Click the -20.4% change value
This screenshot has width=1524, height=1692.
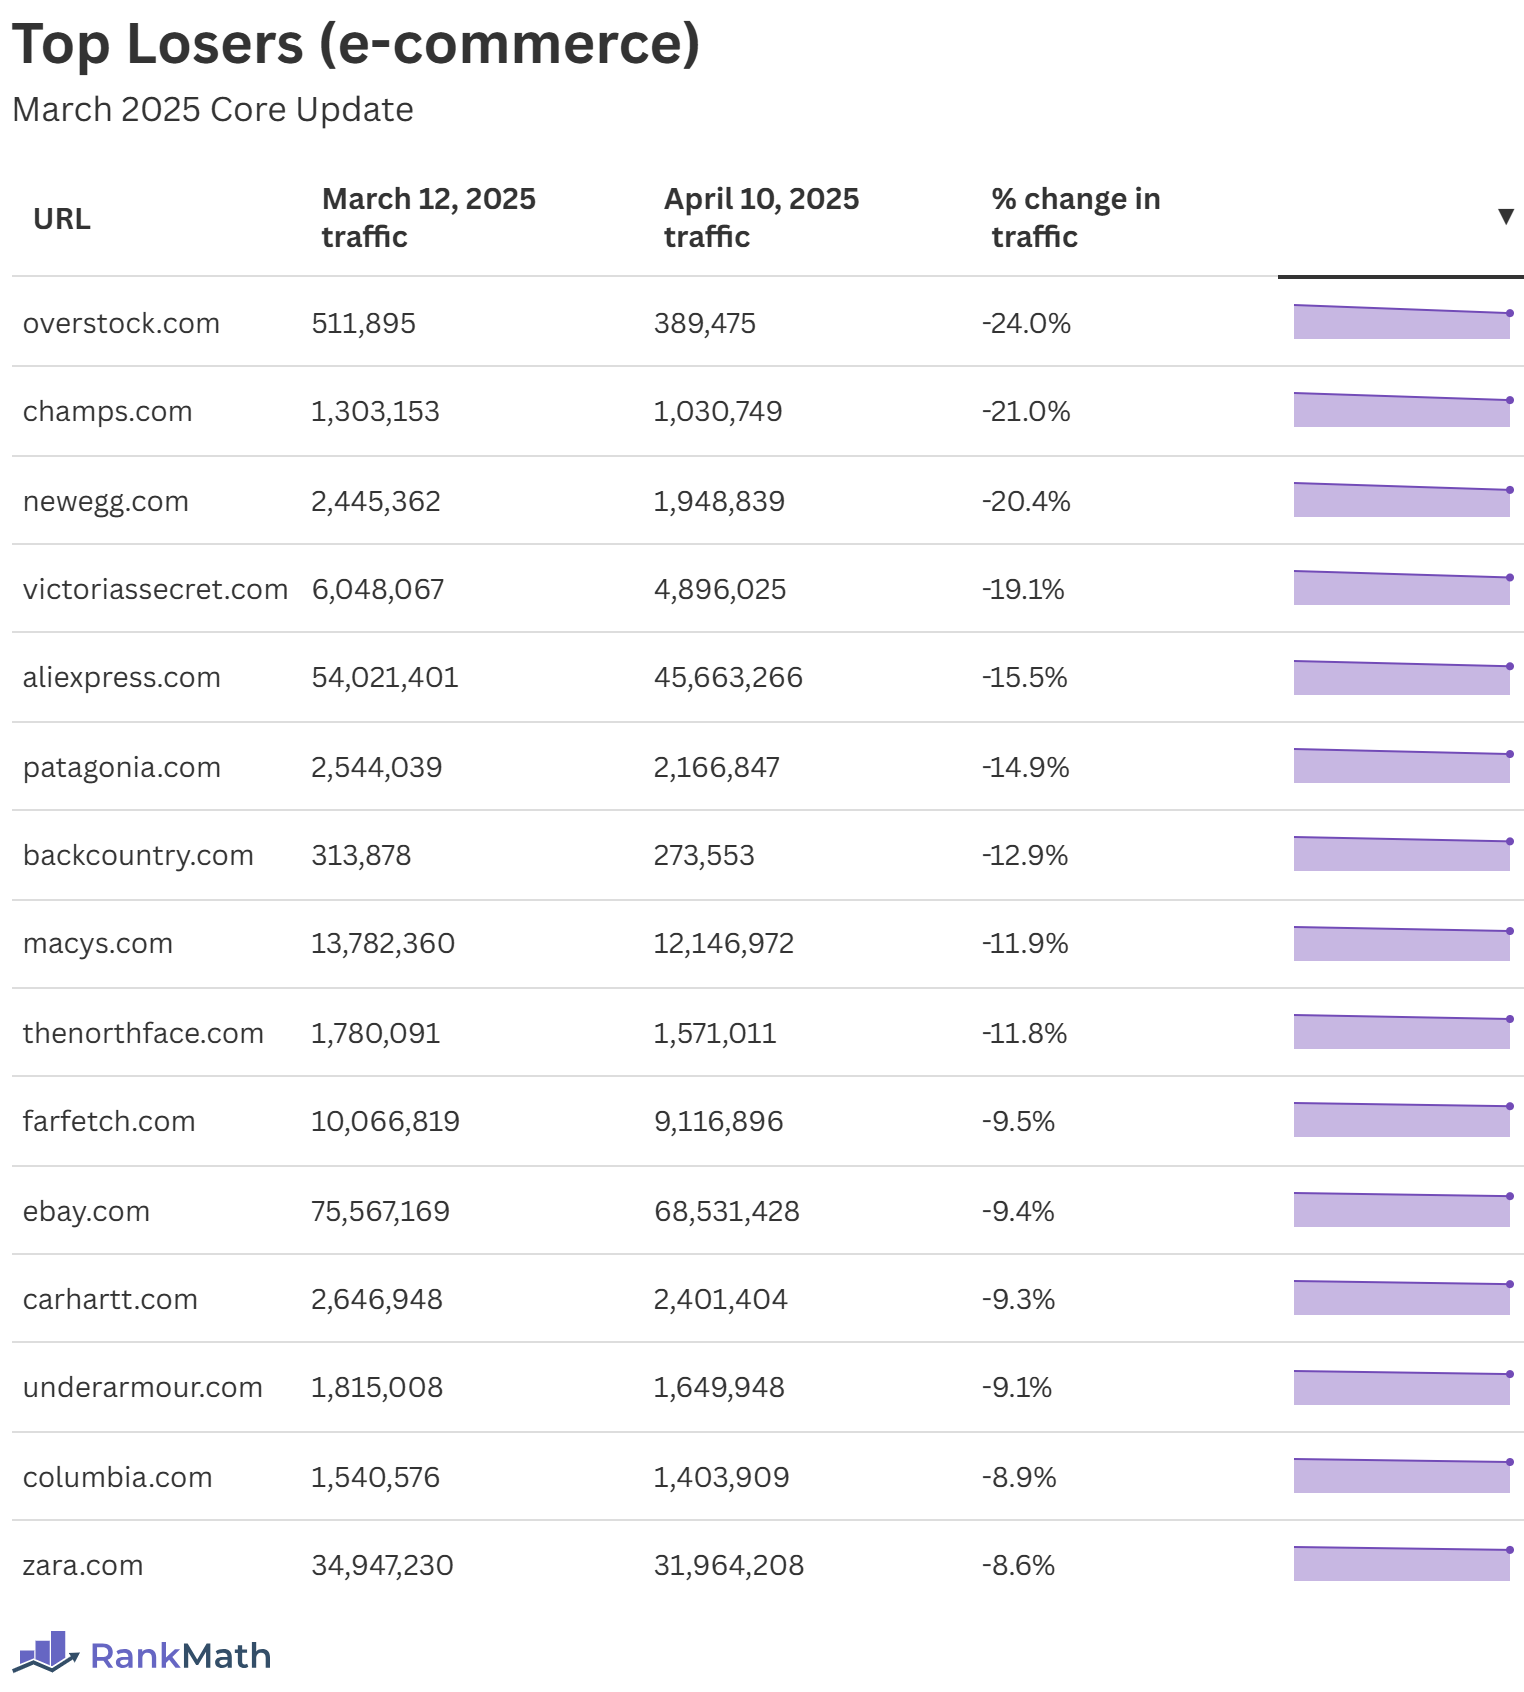(x=1026, y=501)
